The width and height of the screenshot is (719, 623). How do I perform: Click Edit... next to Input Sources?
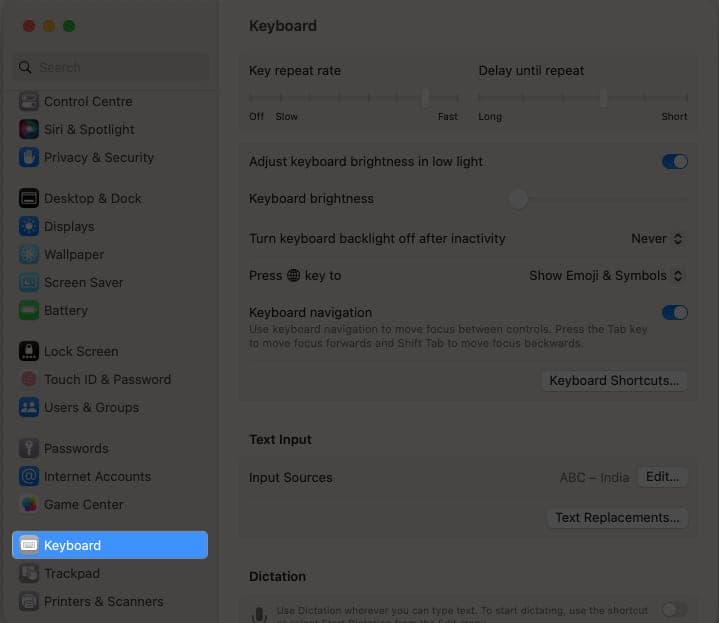pyautogui.click(x=662, y=477)
